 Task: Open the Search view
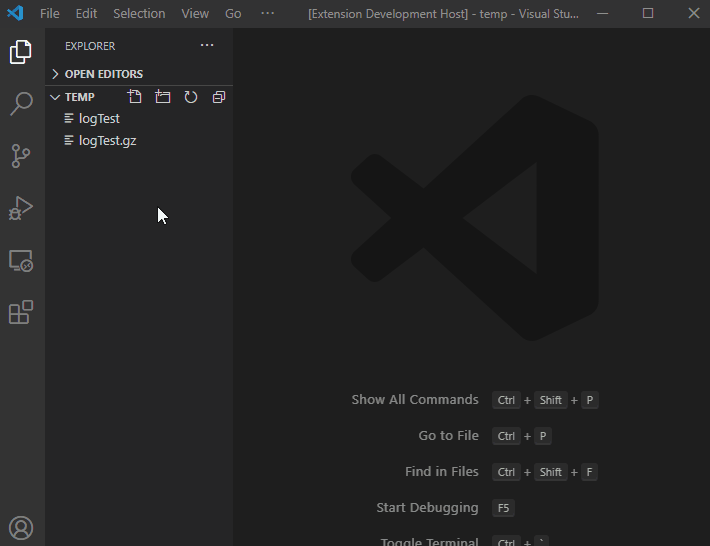pos(21,104)
